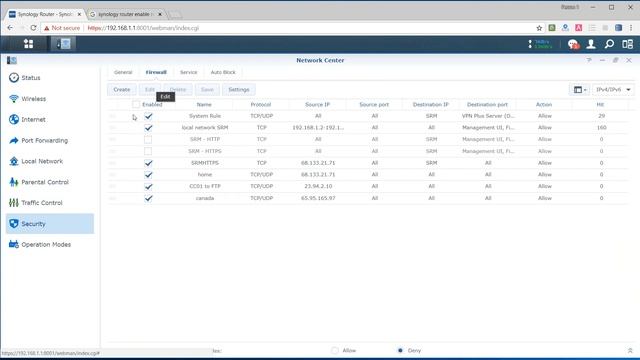The height and width of the screenshot is (360, 640).
Task: Click the Delete button
Action: pos(178,89)
